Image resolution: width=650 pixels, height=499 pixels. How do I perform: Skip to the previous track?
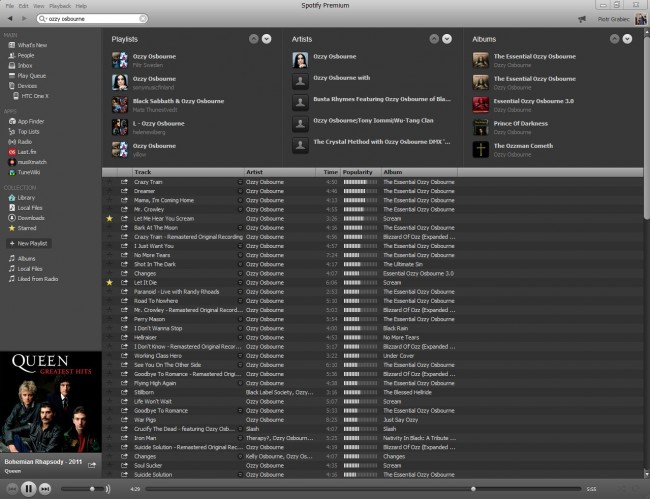[x=12, y=489]
